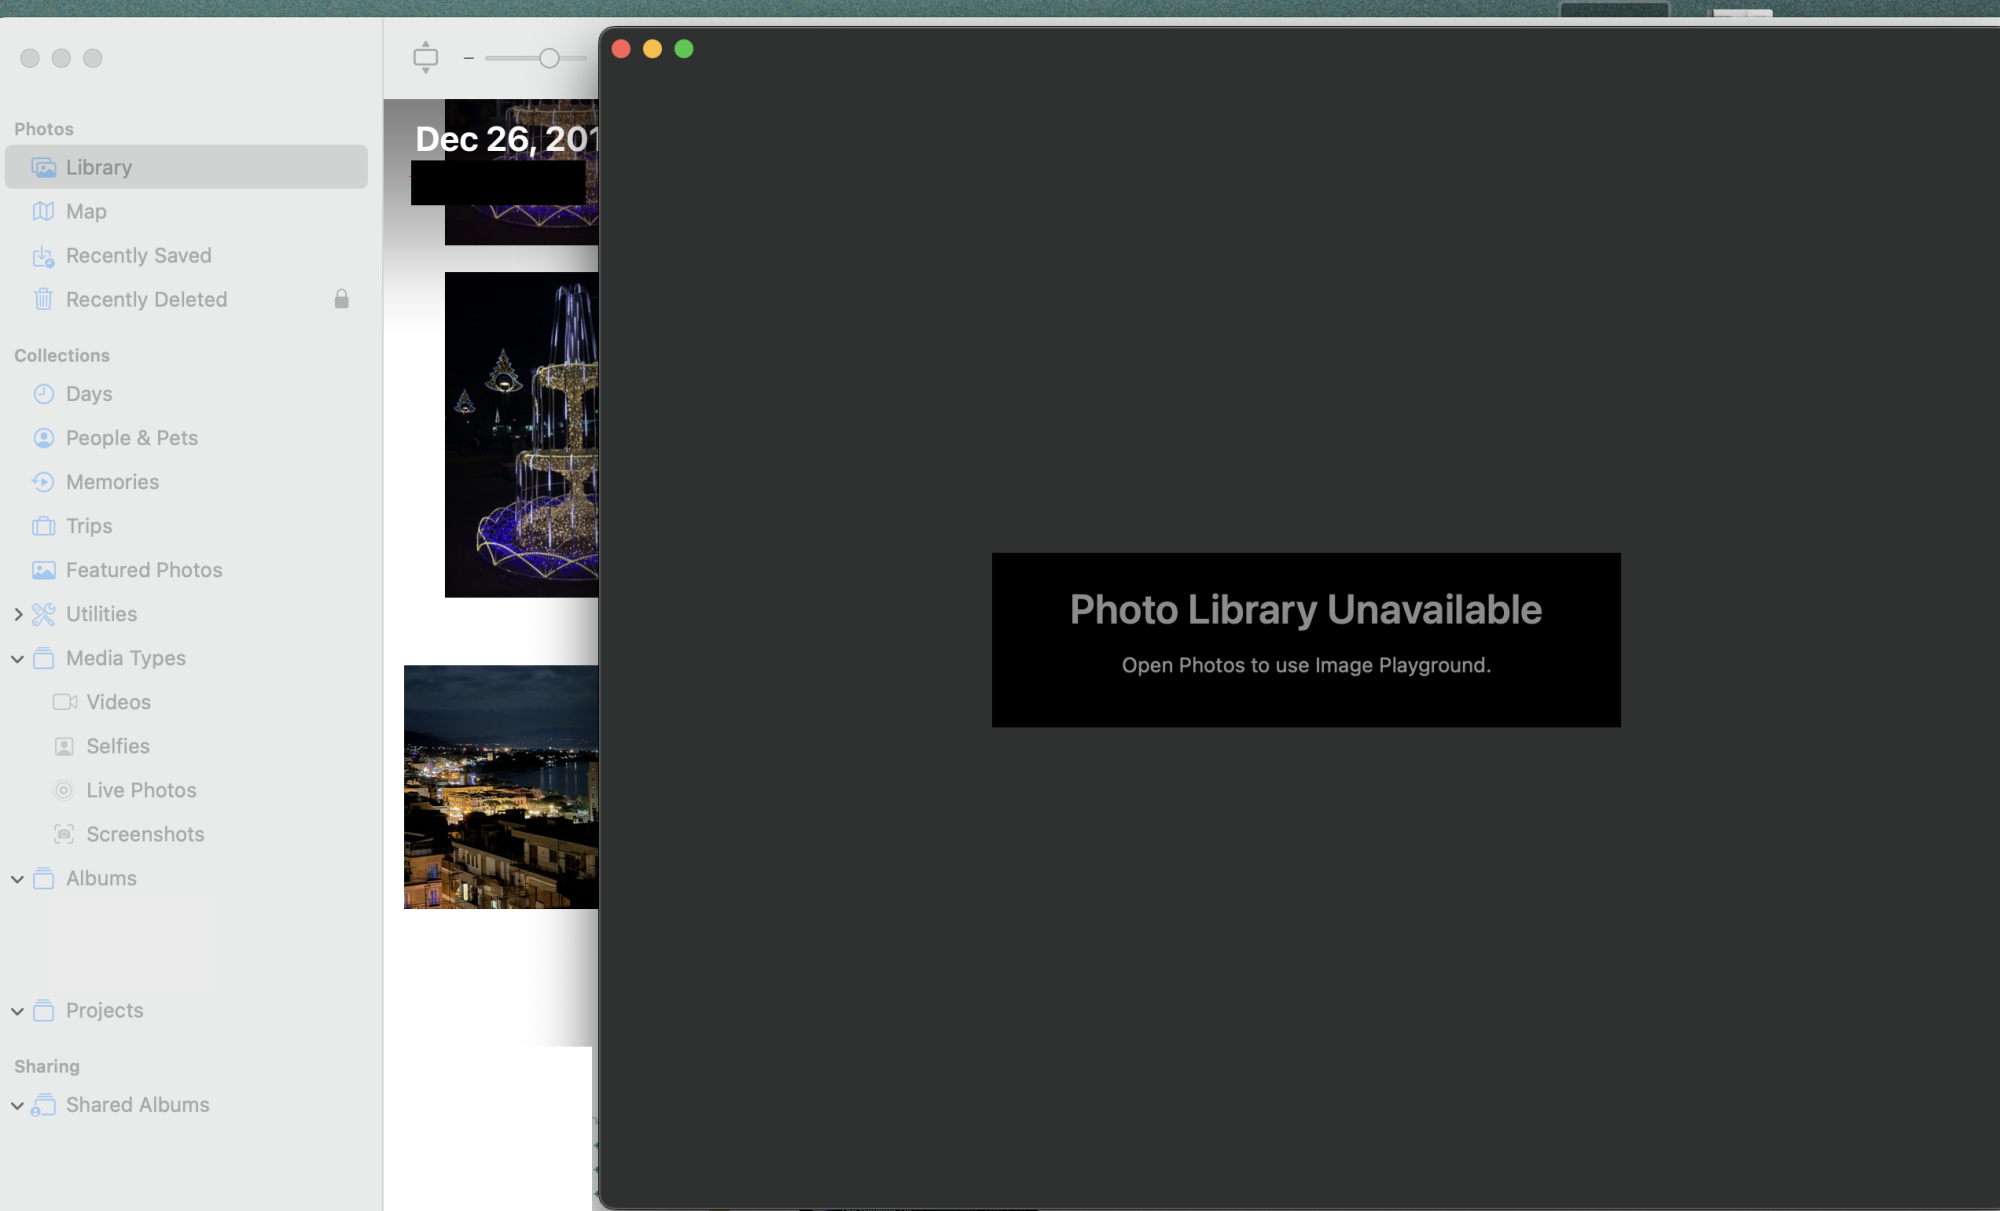The image size is (2000, 1211).
Task: Click the zoom out minus button
Action: pos(468,58)
